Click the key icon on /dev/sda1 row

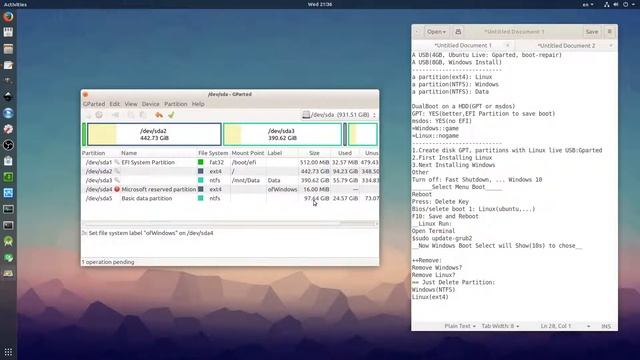point(117,162)
